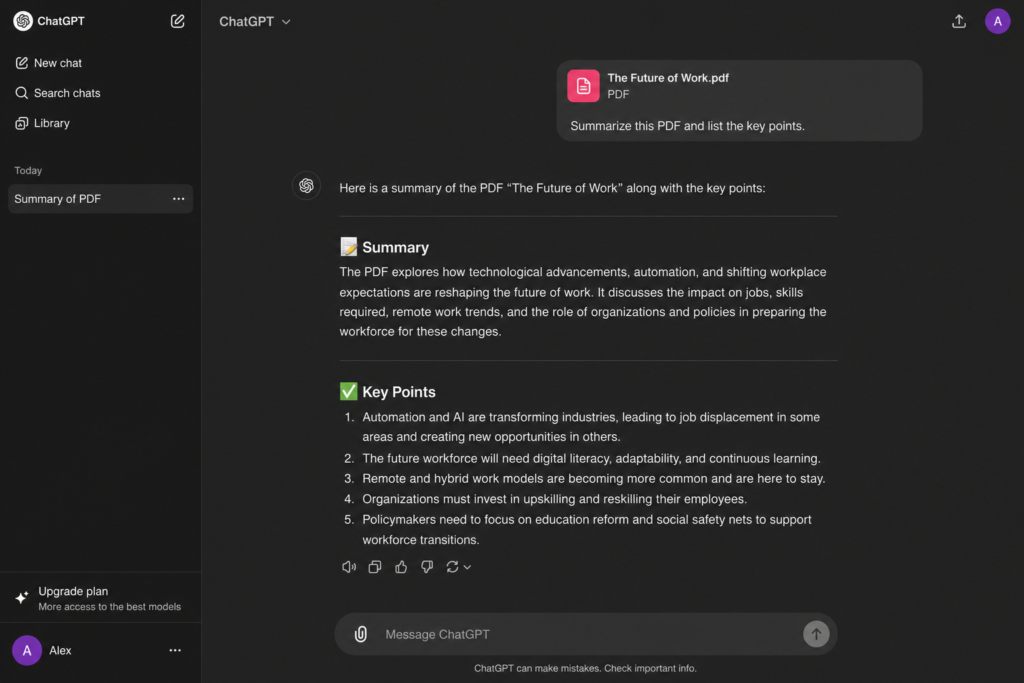The image size is (1024, 683).
Task: Read the response aloud with the speaker icon
Action: click(349, 567)
